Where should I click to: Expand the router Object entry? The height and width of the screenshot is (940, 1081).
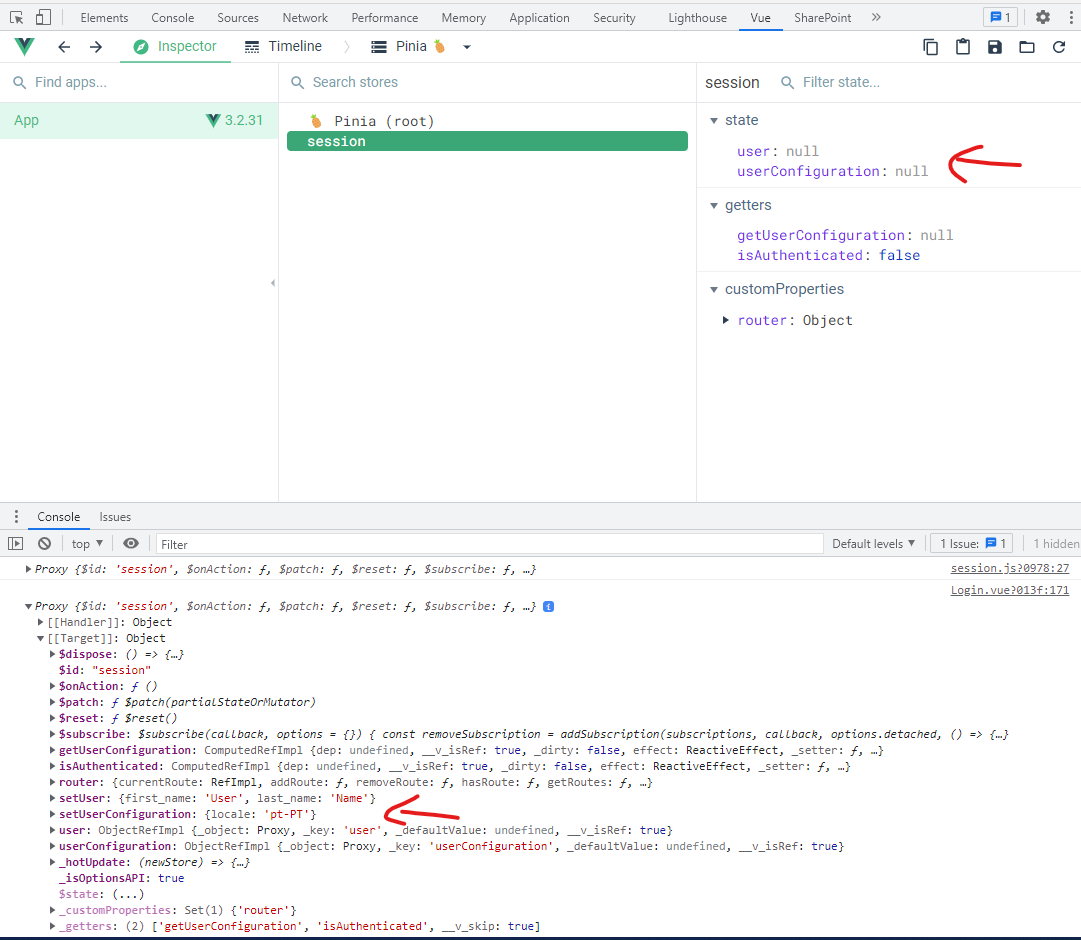726,320
